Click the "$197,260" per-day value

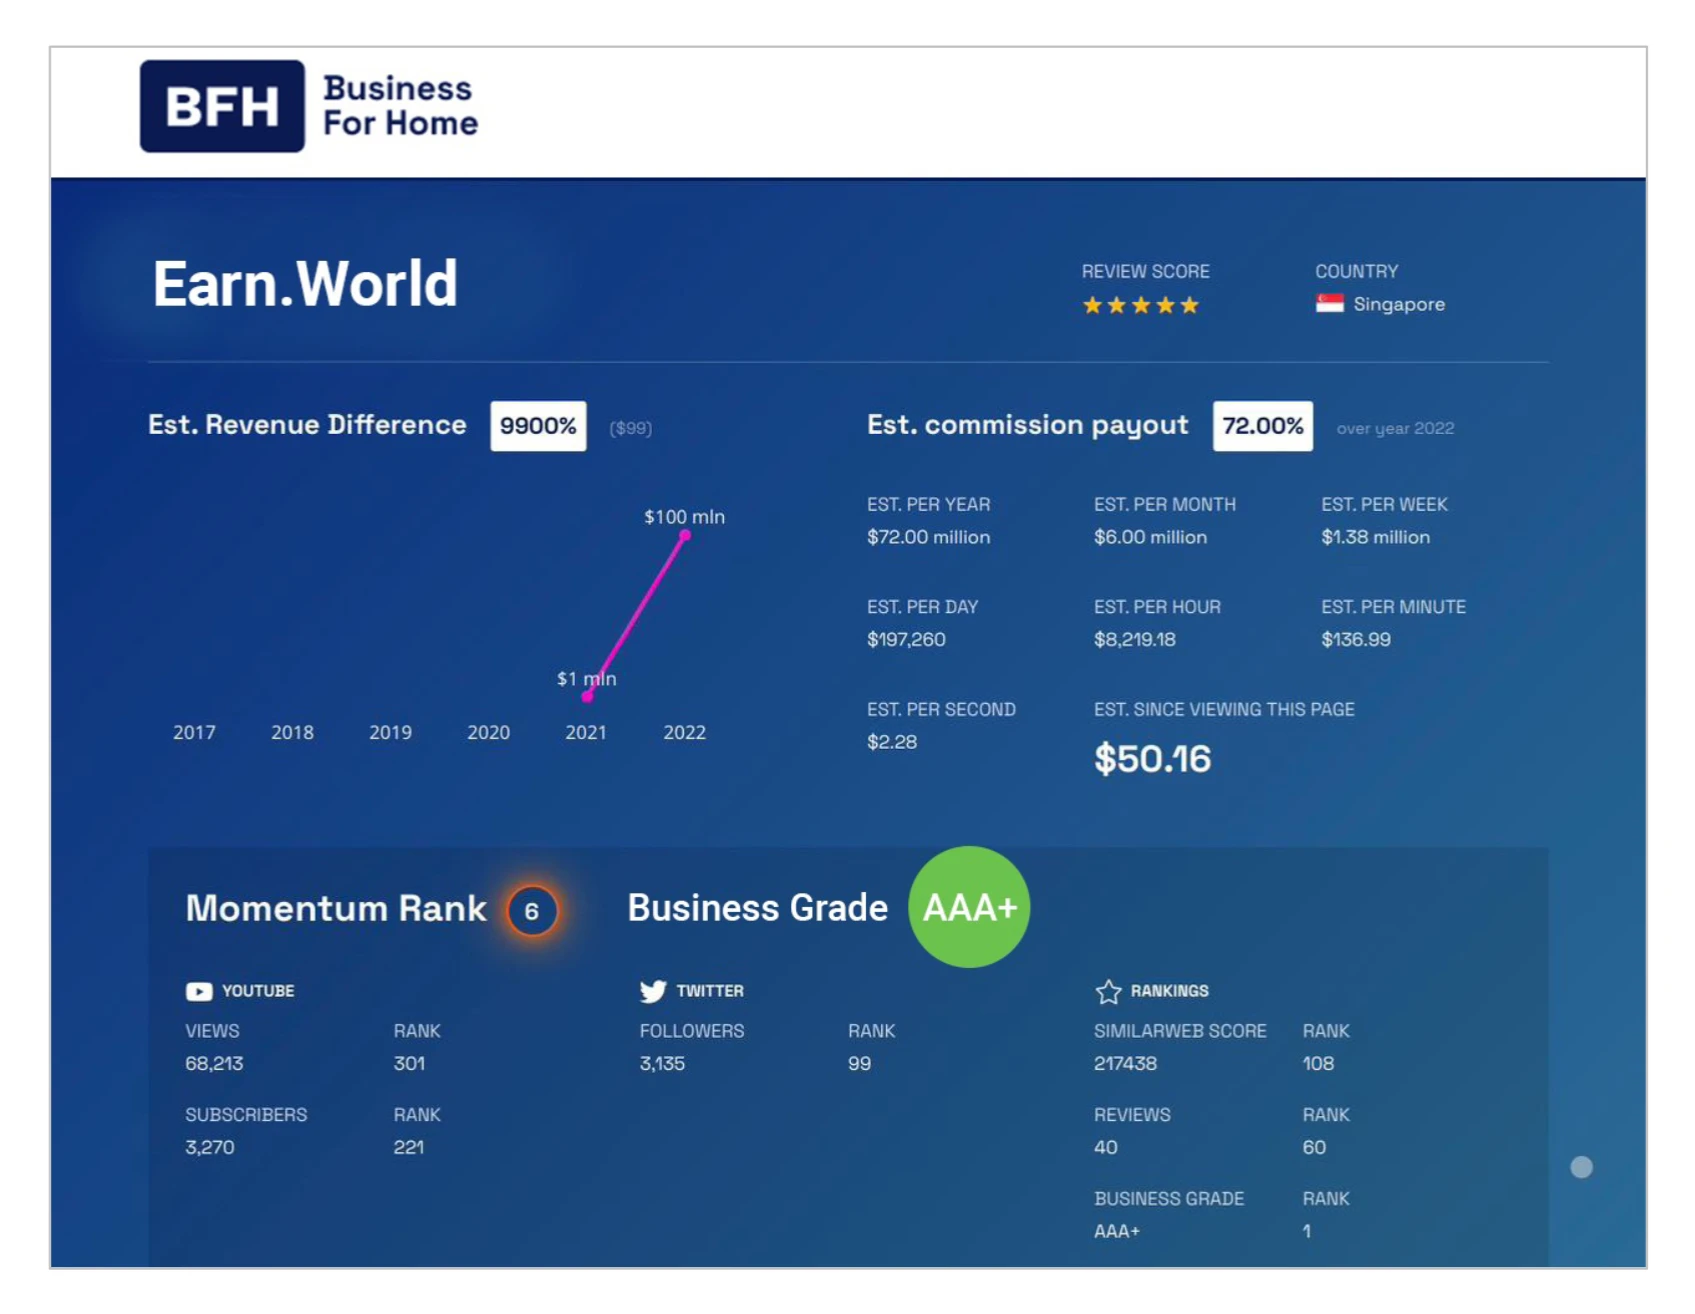[906, 639]
